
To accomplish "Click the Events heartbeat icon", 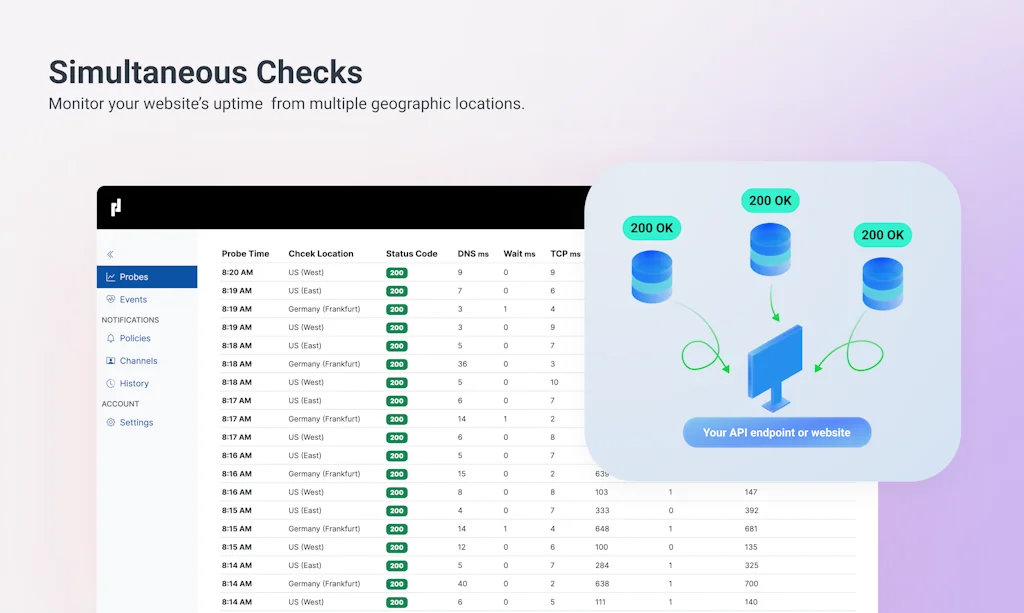I will 110,299.
